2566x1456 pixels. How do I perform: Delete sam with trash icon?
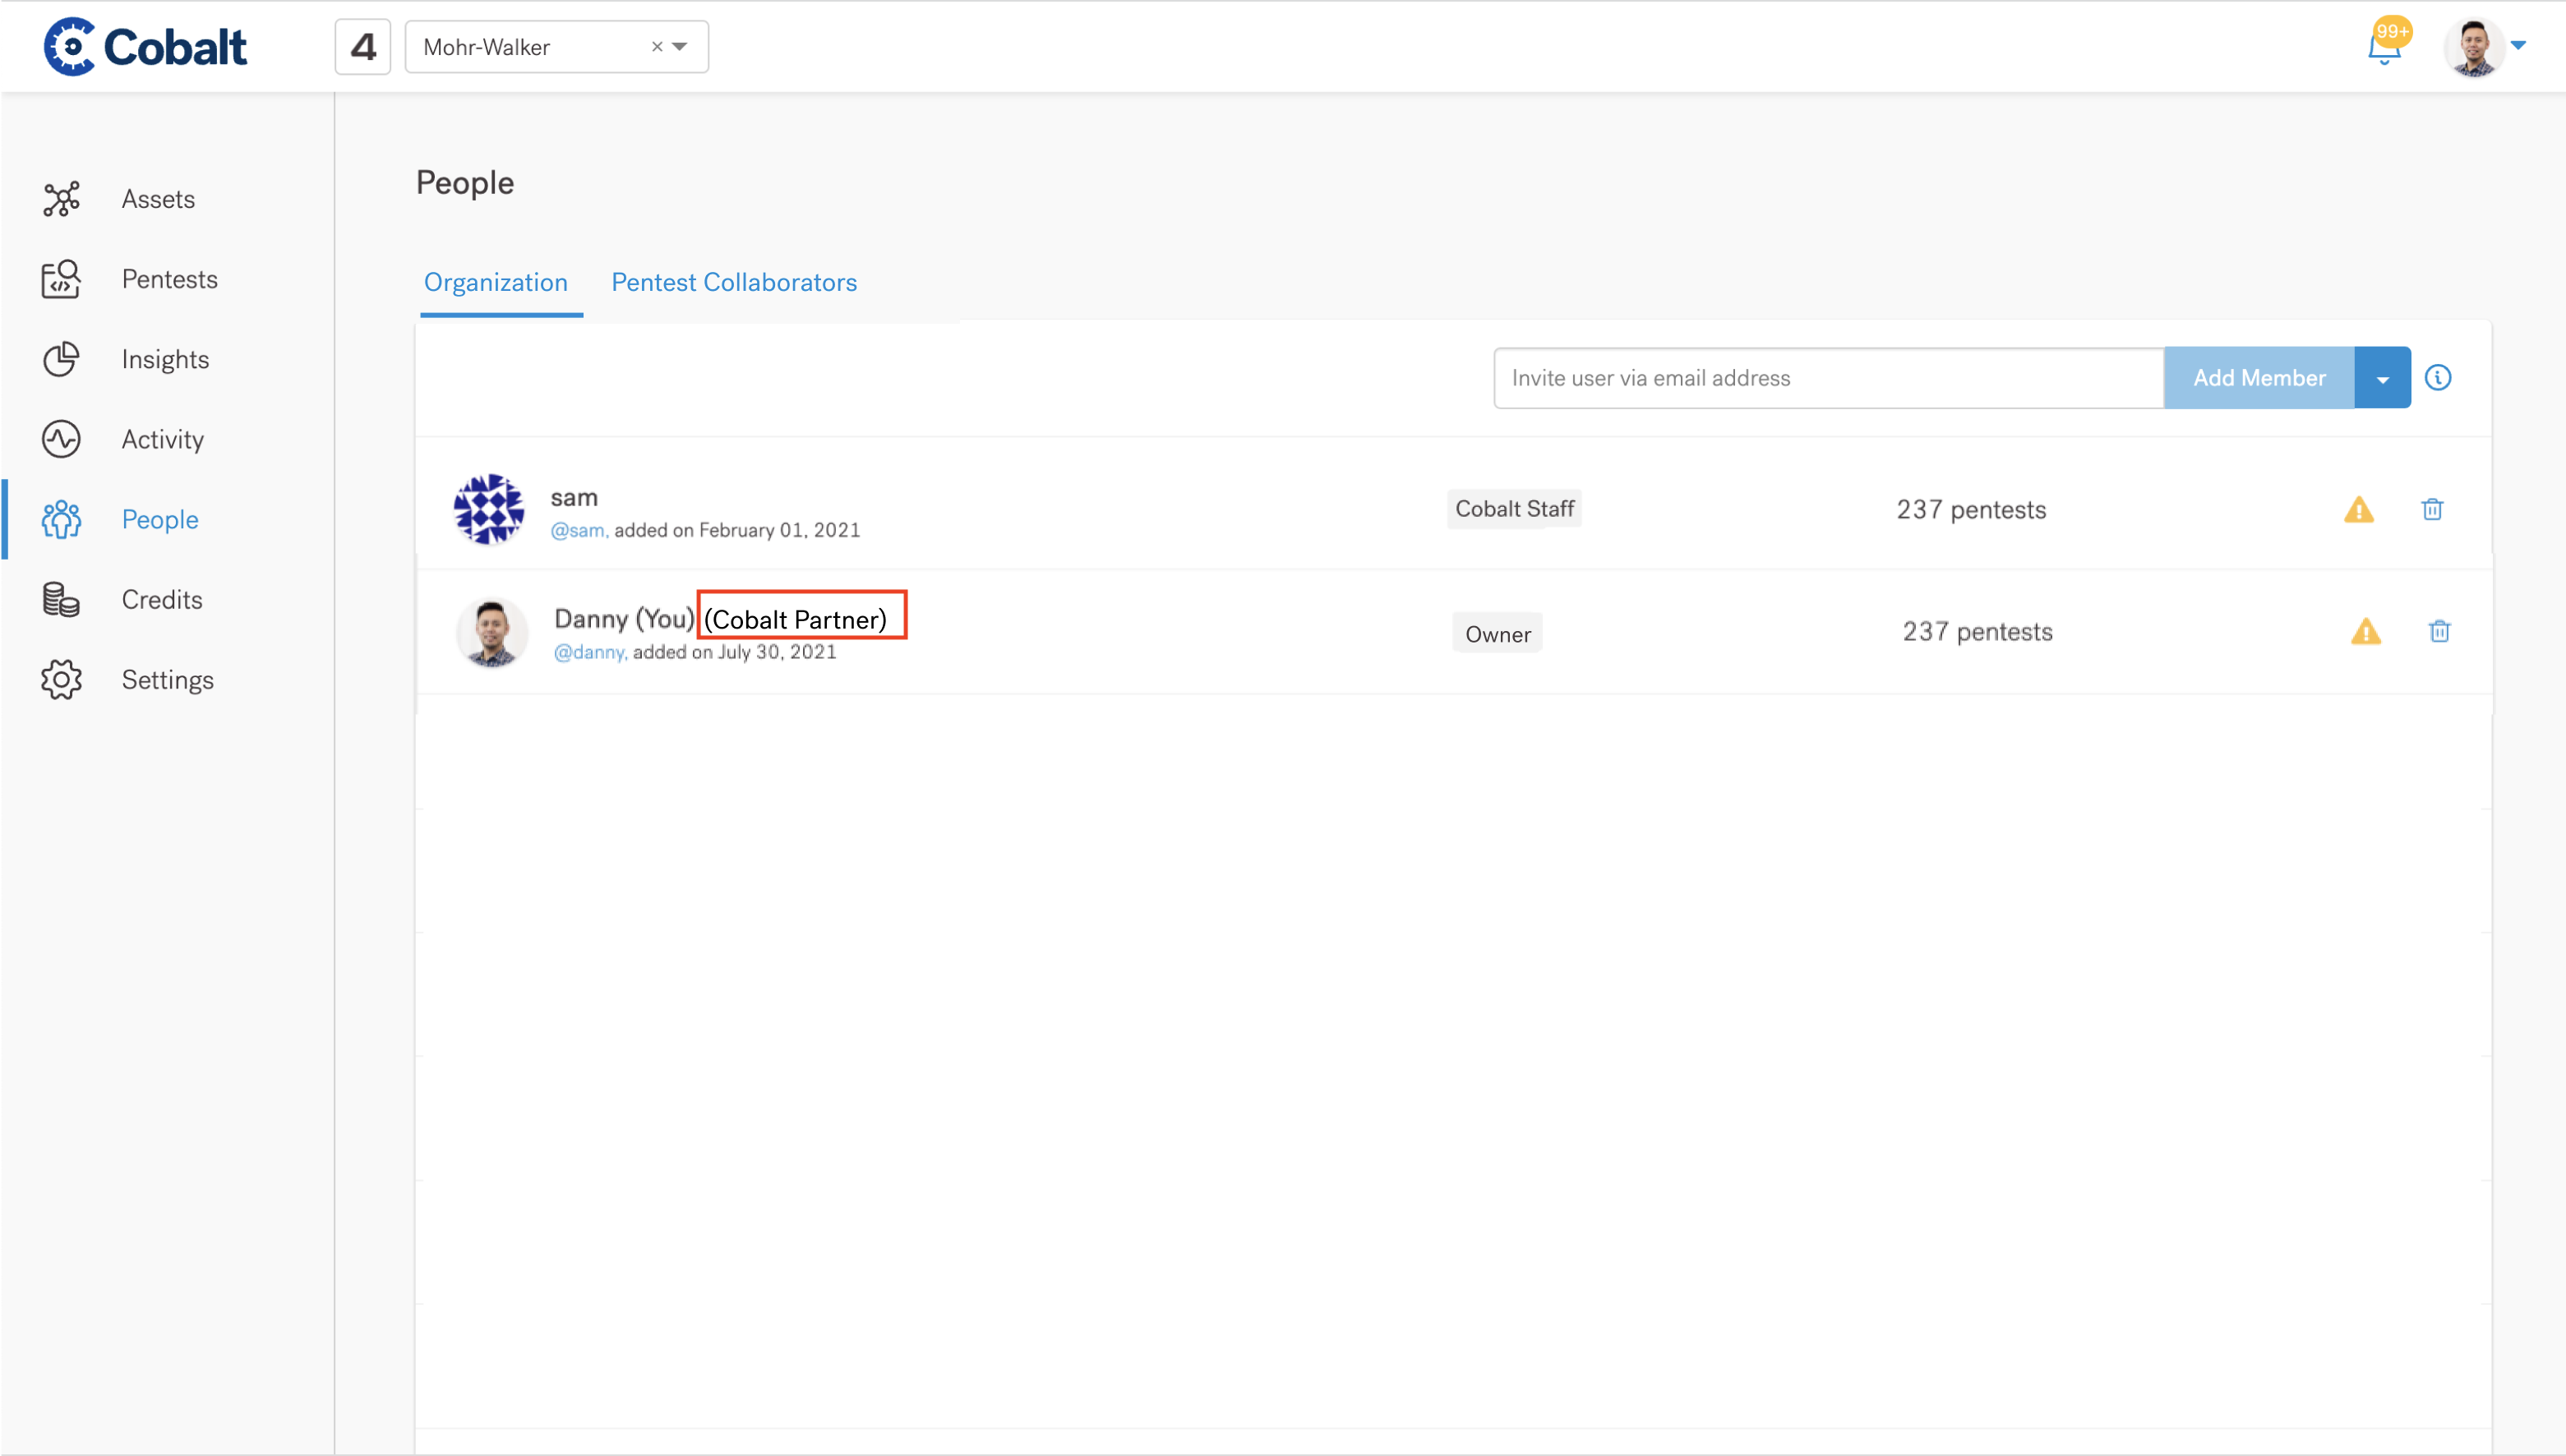click(x=2432, y=510)
